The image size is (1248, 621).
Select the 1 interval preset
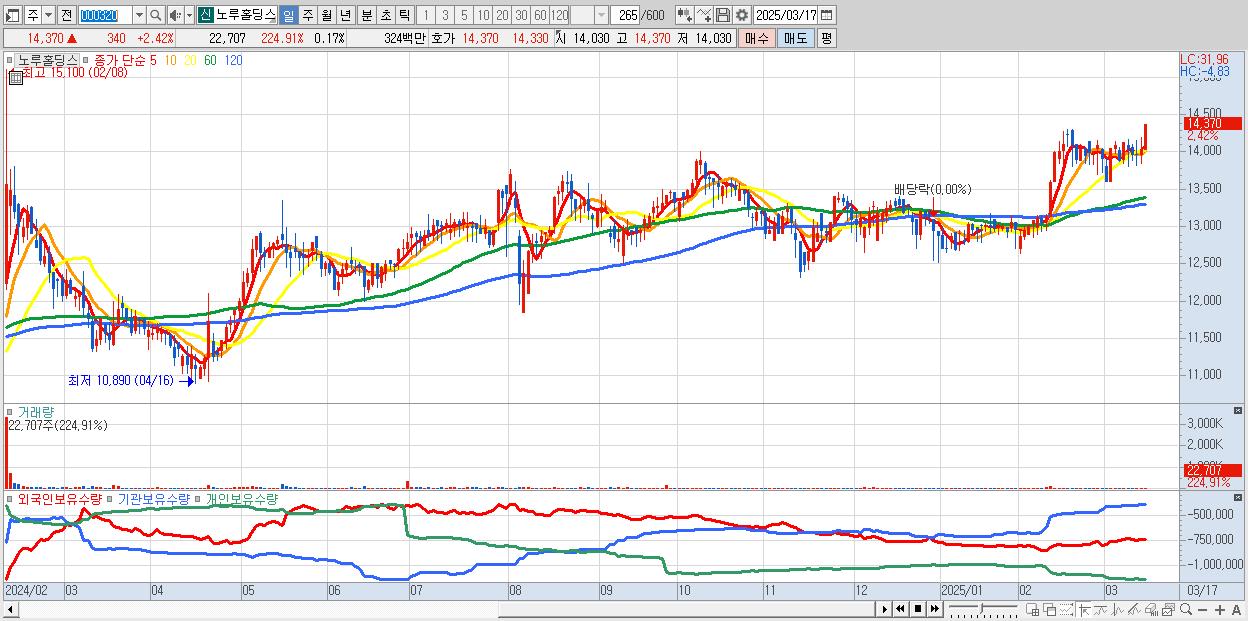pos(426,15)
